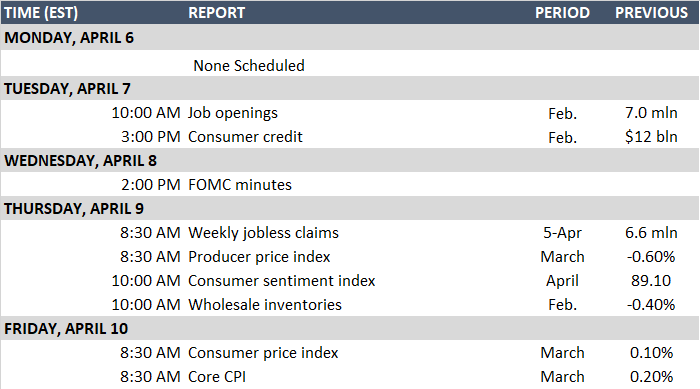Click the PREVIOUS column header
Viewport: 700px width, 389px height.
tap(651, 13)
